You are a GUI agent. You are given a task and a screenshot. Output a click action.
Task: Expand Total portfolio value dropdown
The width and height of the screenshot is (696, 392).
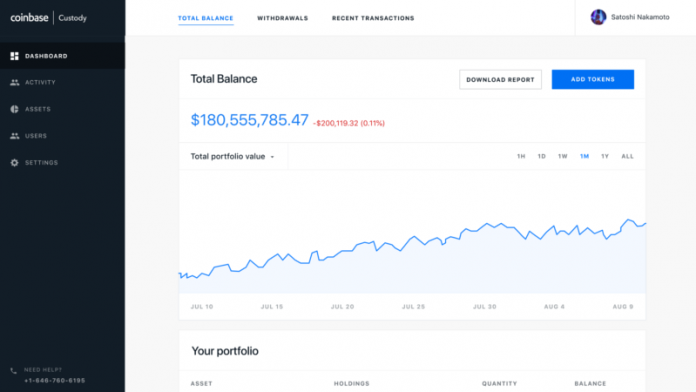coord(233,156)
